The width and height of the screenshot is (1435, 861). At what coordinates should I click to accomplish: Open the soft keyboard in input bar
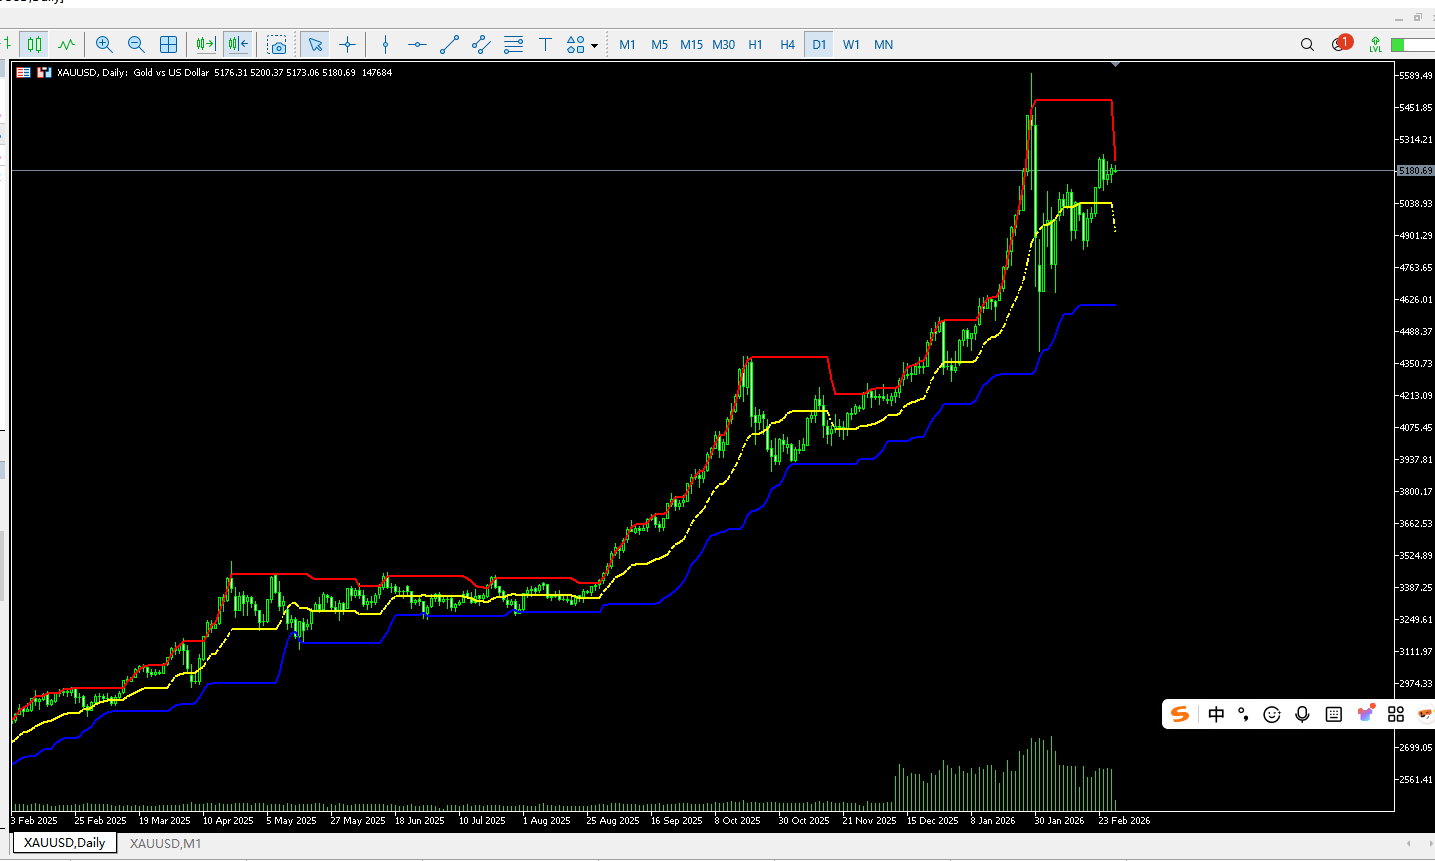click(1333, 714)
